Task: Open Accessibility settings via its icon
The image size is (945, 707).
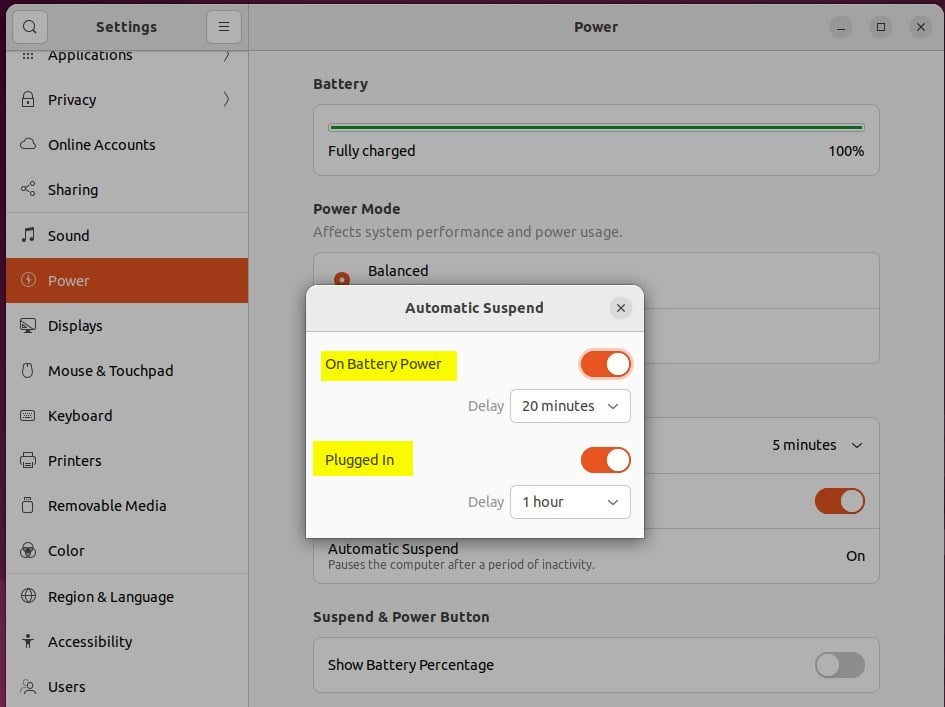Action: pyautogui.click(x=29, y=641)
